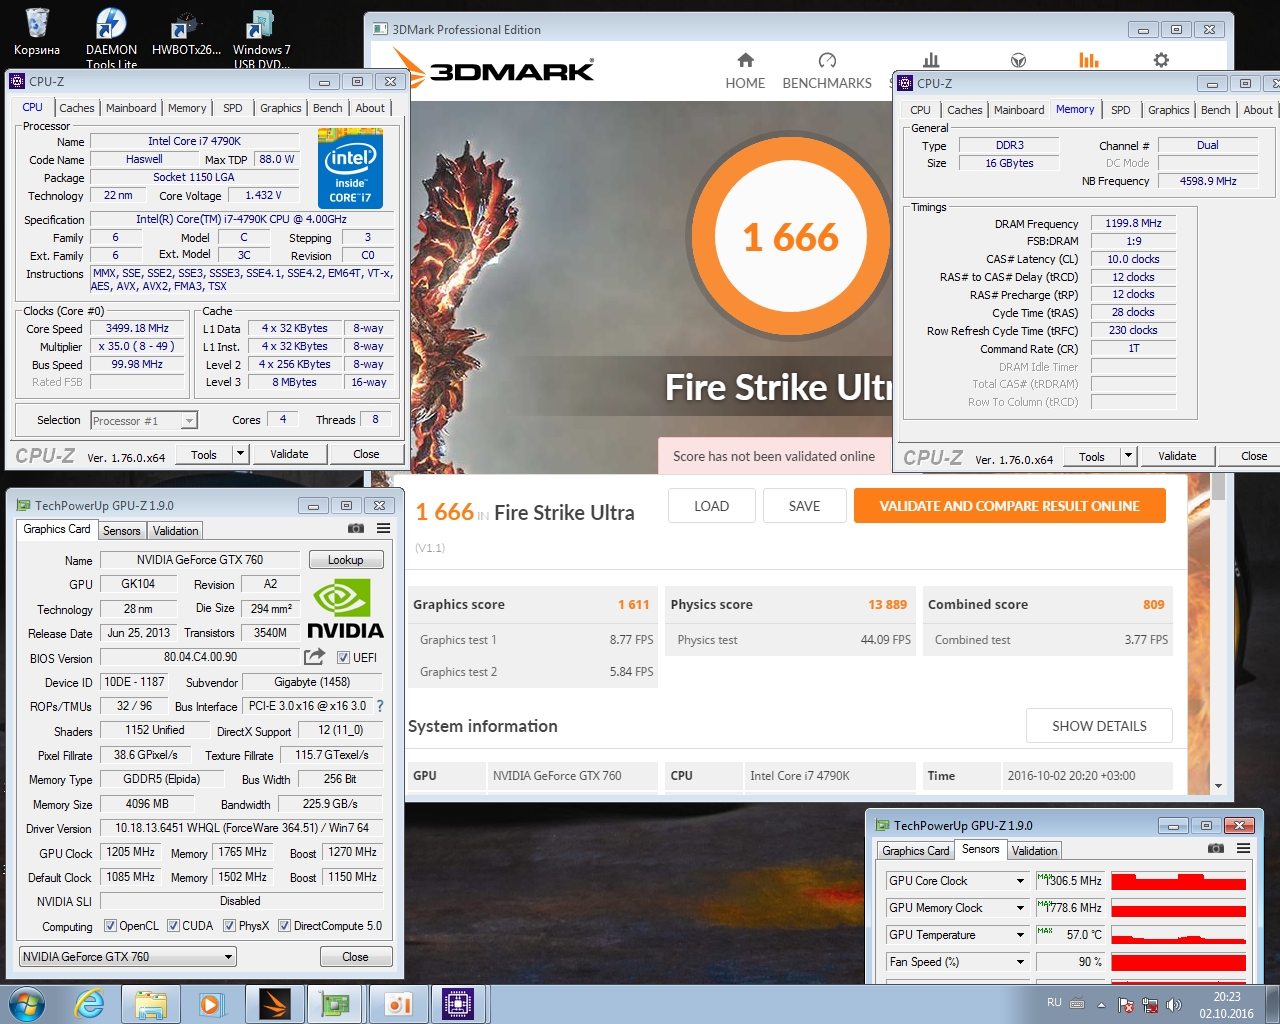1280x1024 pixels.
Task: Open Windows Media Player from taskbar
Action: click(x=212, y=1004)
